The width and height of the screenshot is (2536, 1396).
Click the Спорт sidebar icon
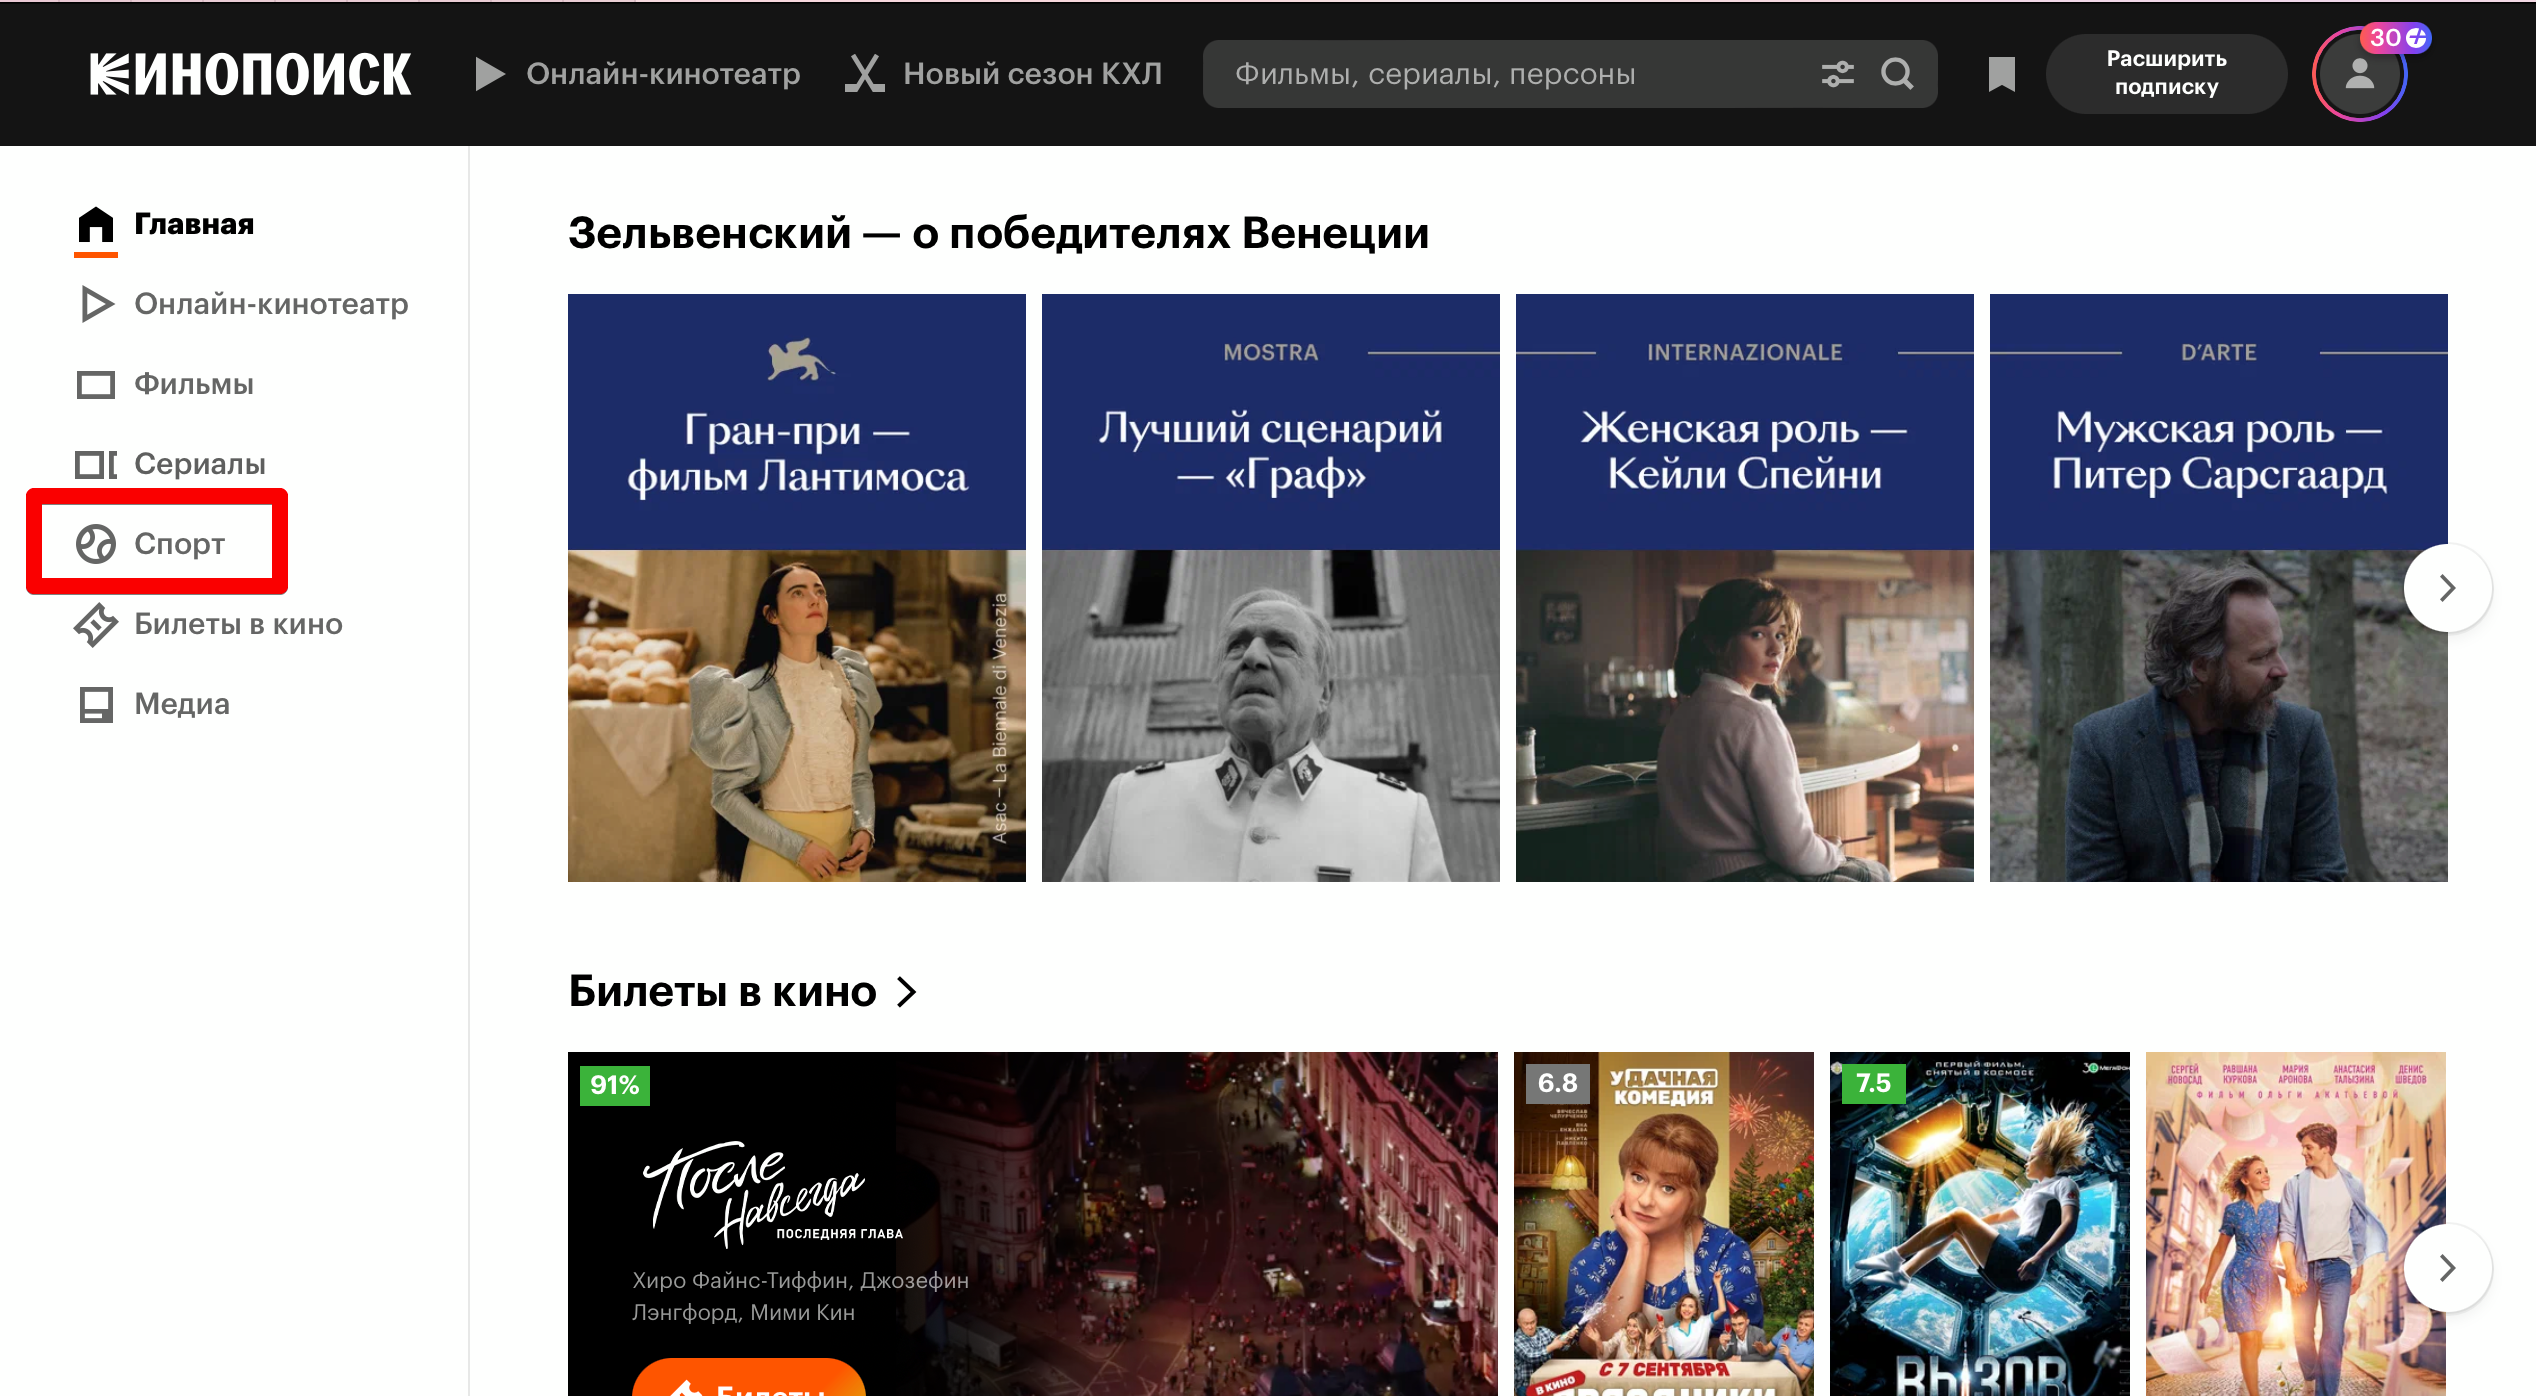(x=96, y=544)
